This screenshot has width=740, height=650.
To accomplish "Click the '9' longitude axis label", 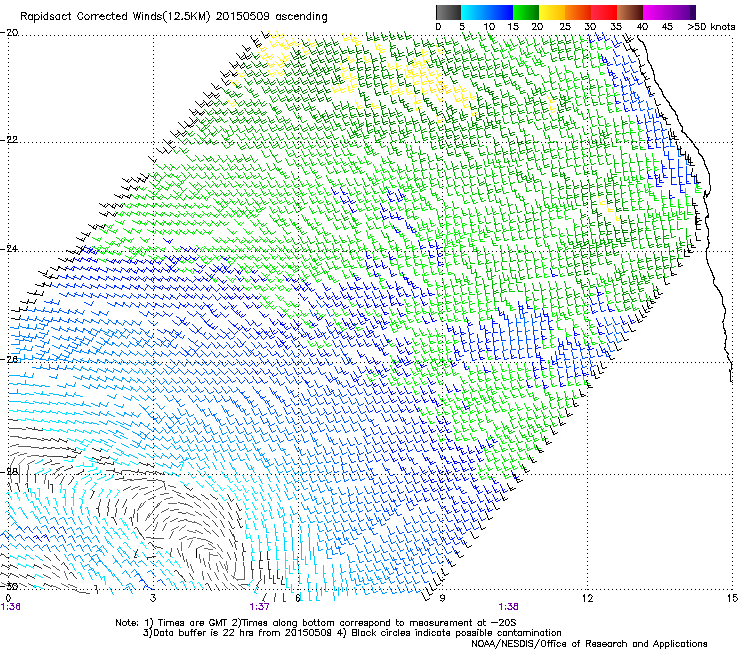I will tap(442, 598).
